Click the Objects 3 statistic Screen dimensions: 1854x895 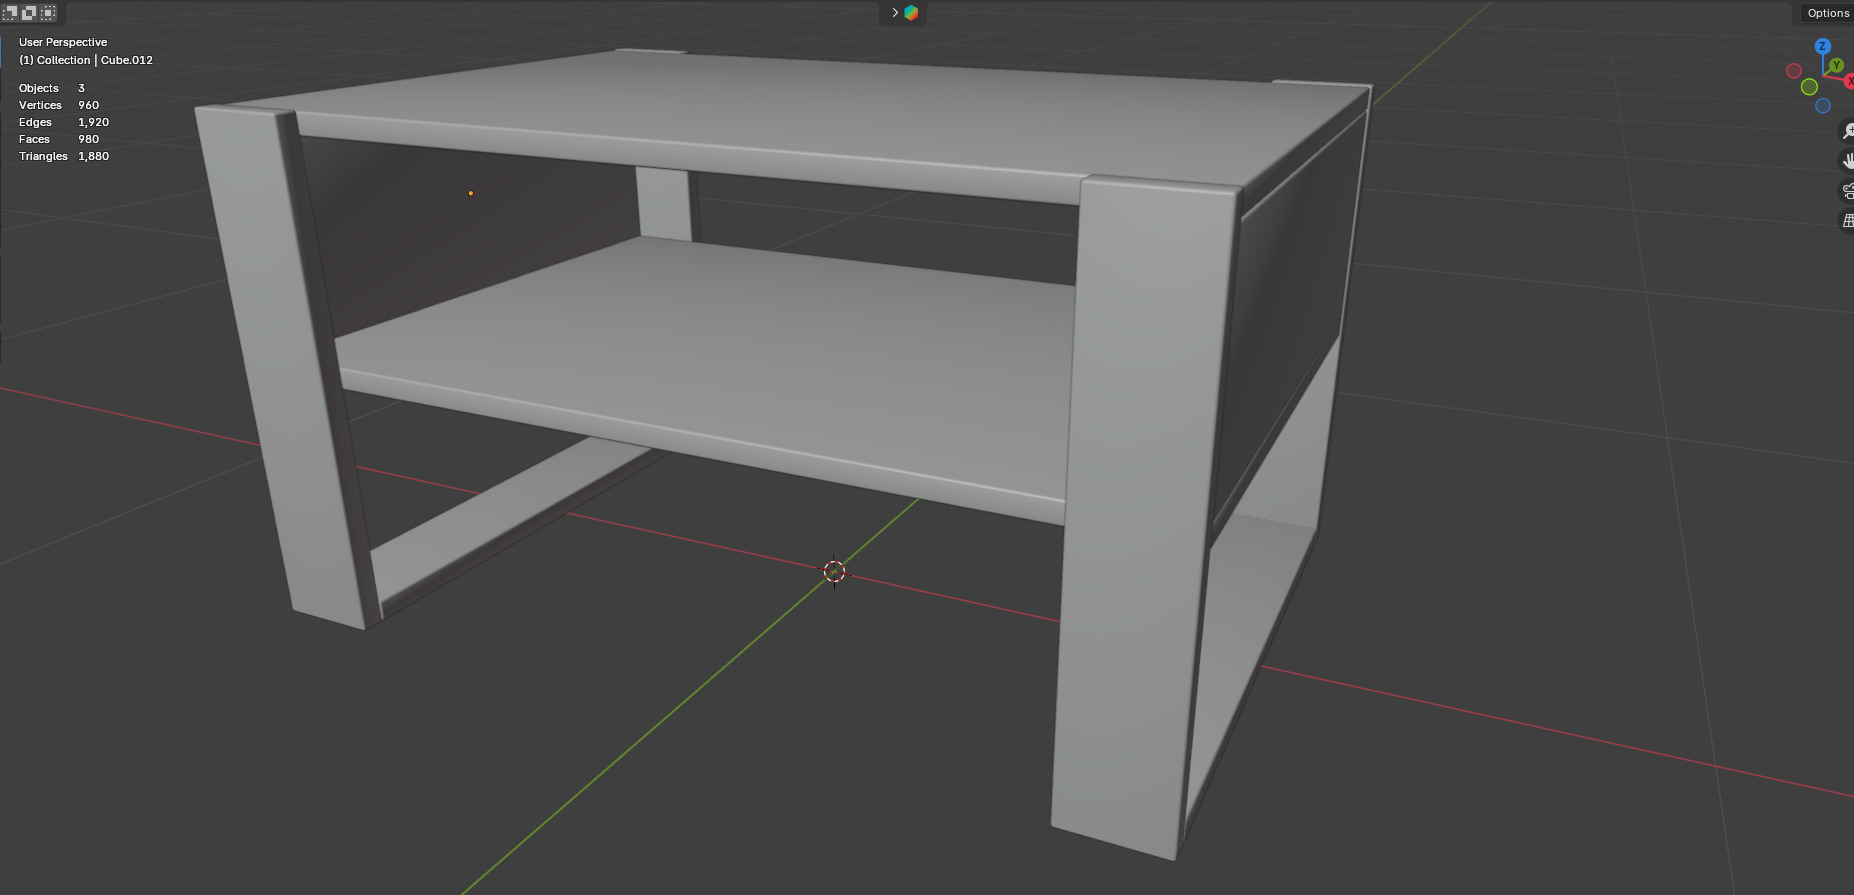(52, 88)
